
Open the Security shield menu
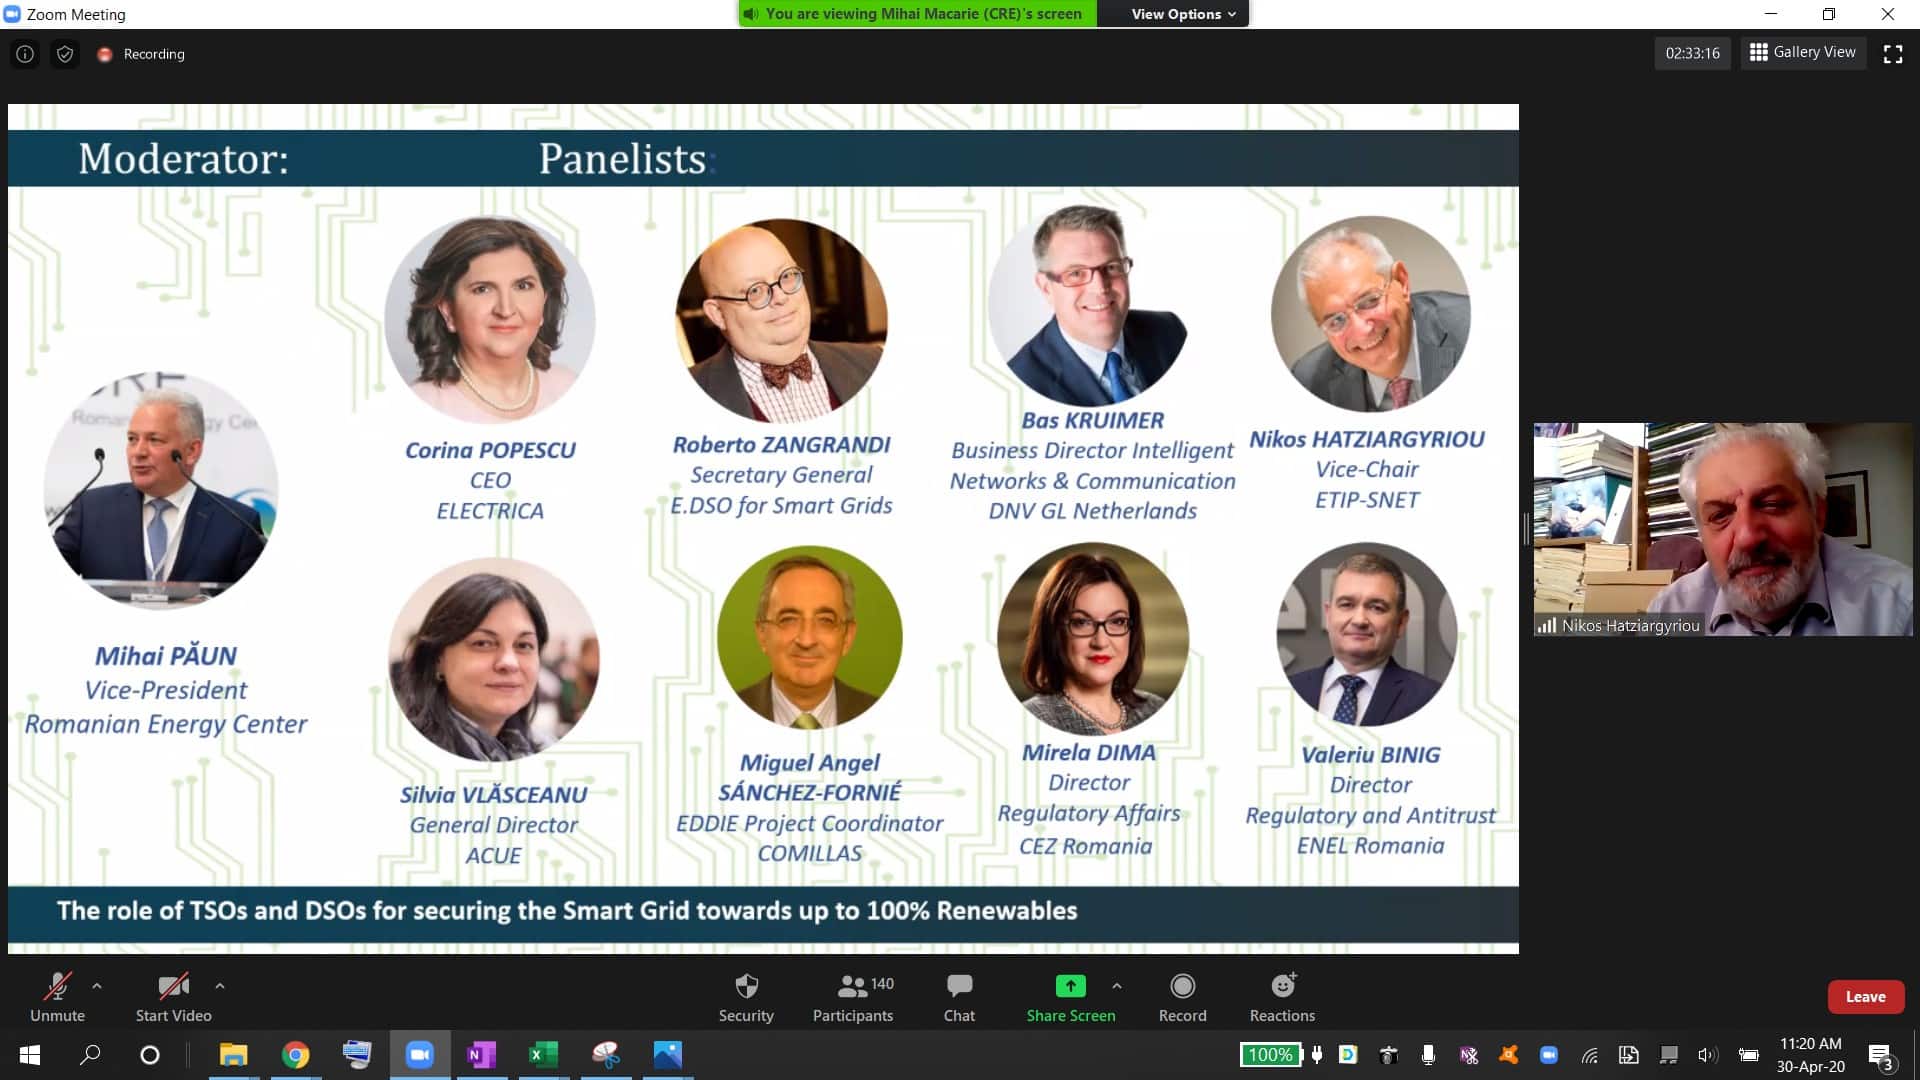coord(746,997)
